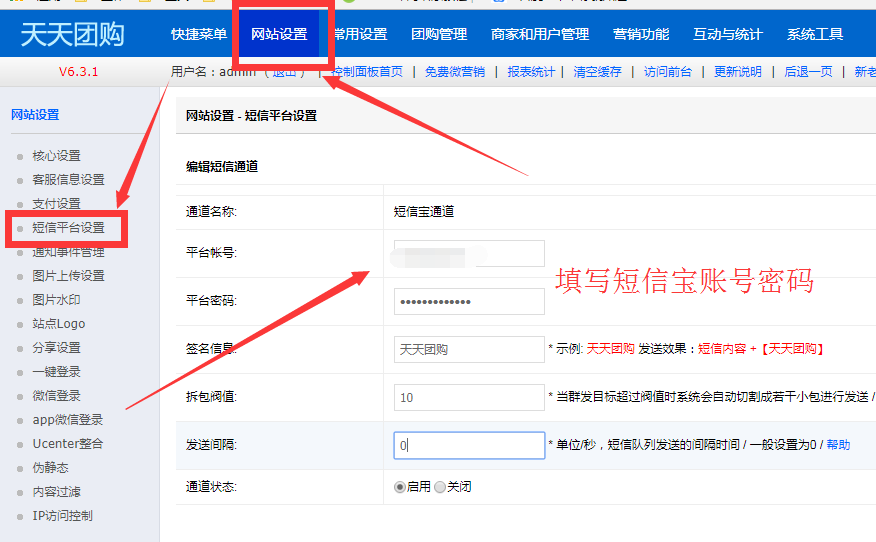
Task: Click the 访问前台 link
Action: click(666, 72)
